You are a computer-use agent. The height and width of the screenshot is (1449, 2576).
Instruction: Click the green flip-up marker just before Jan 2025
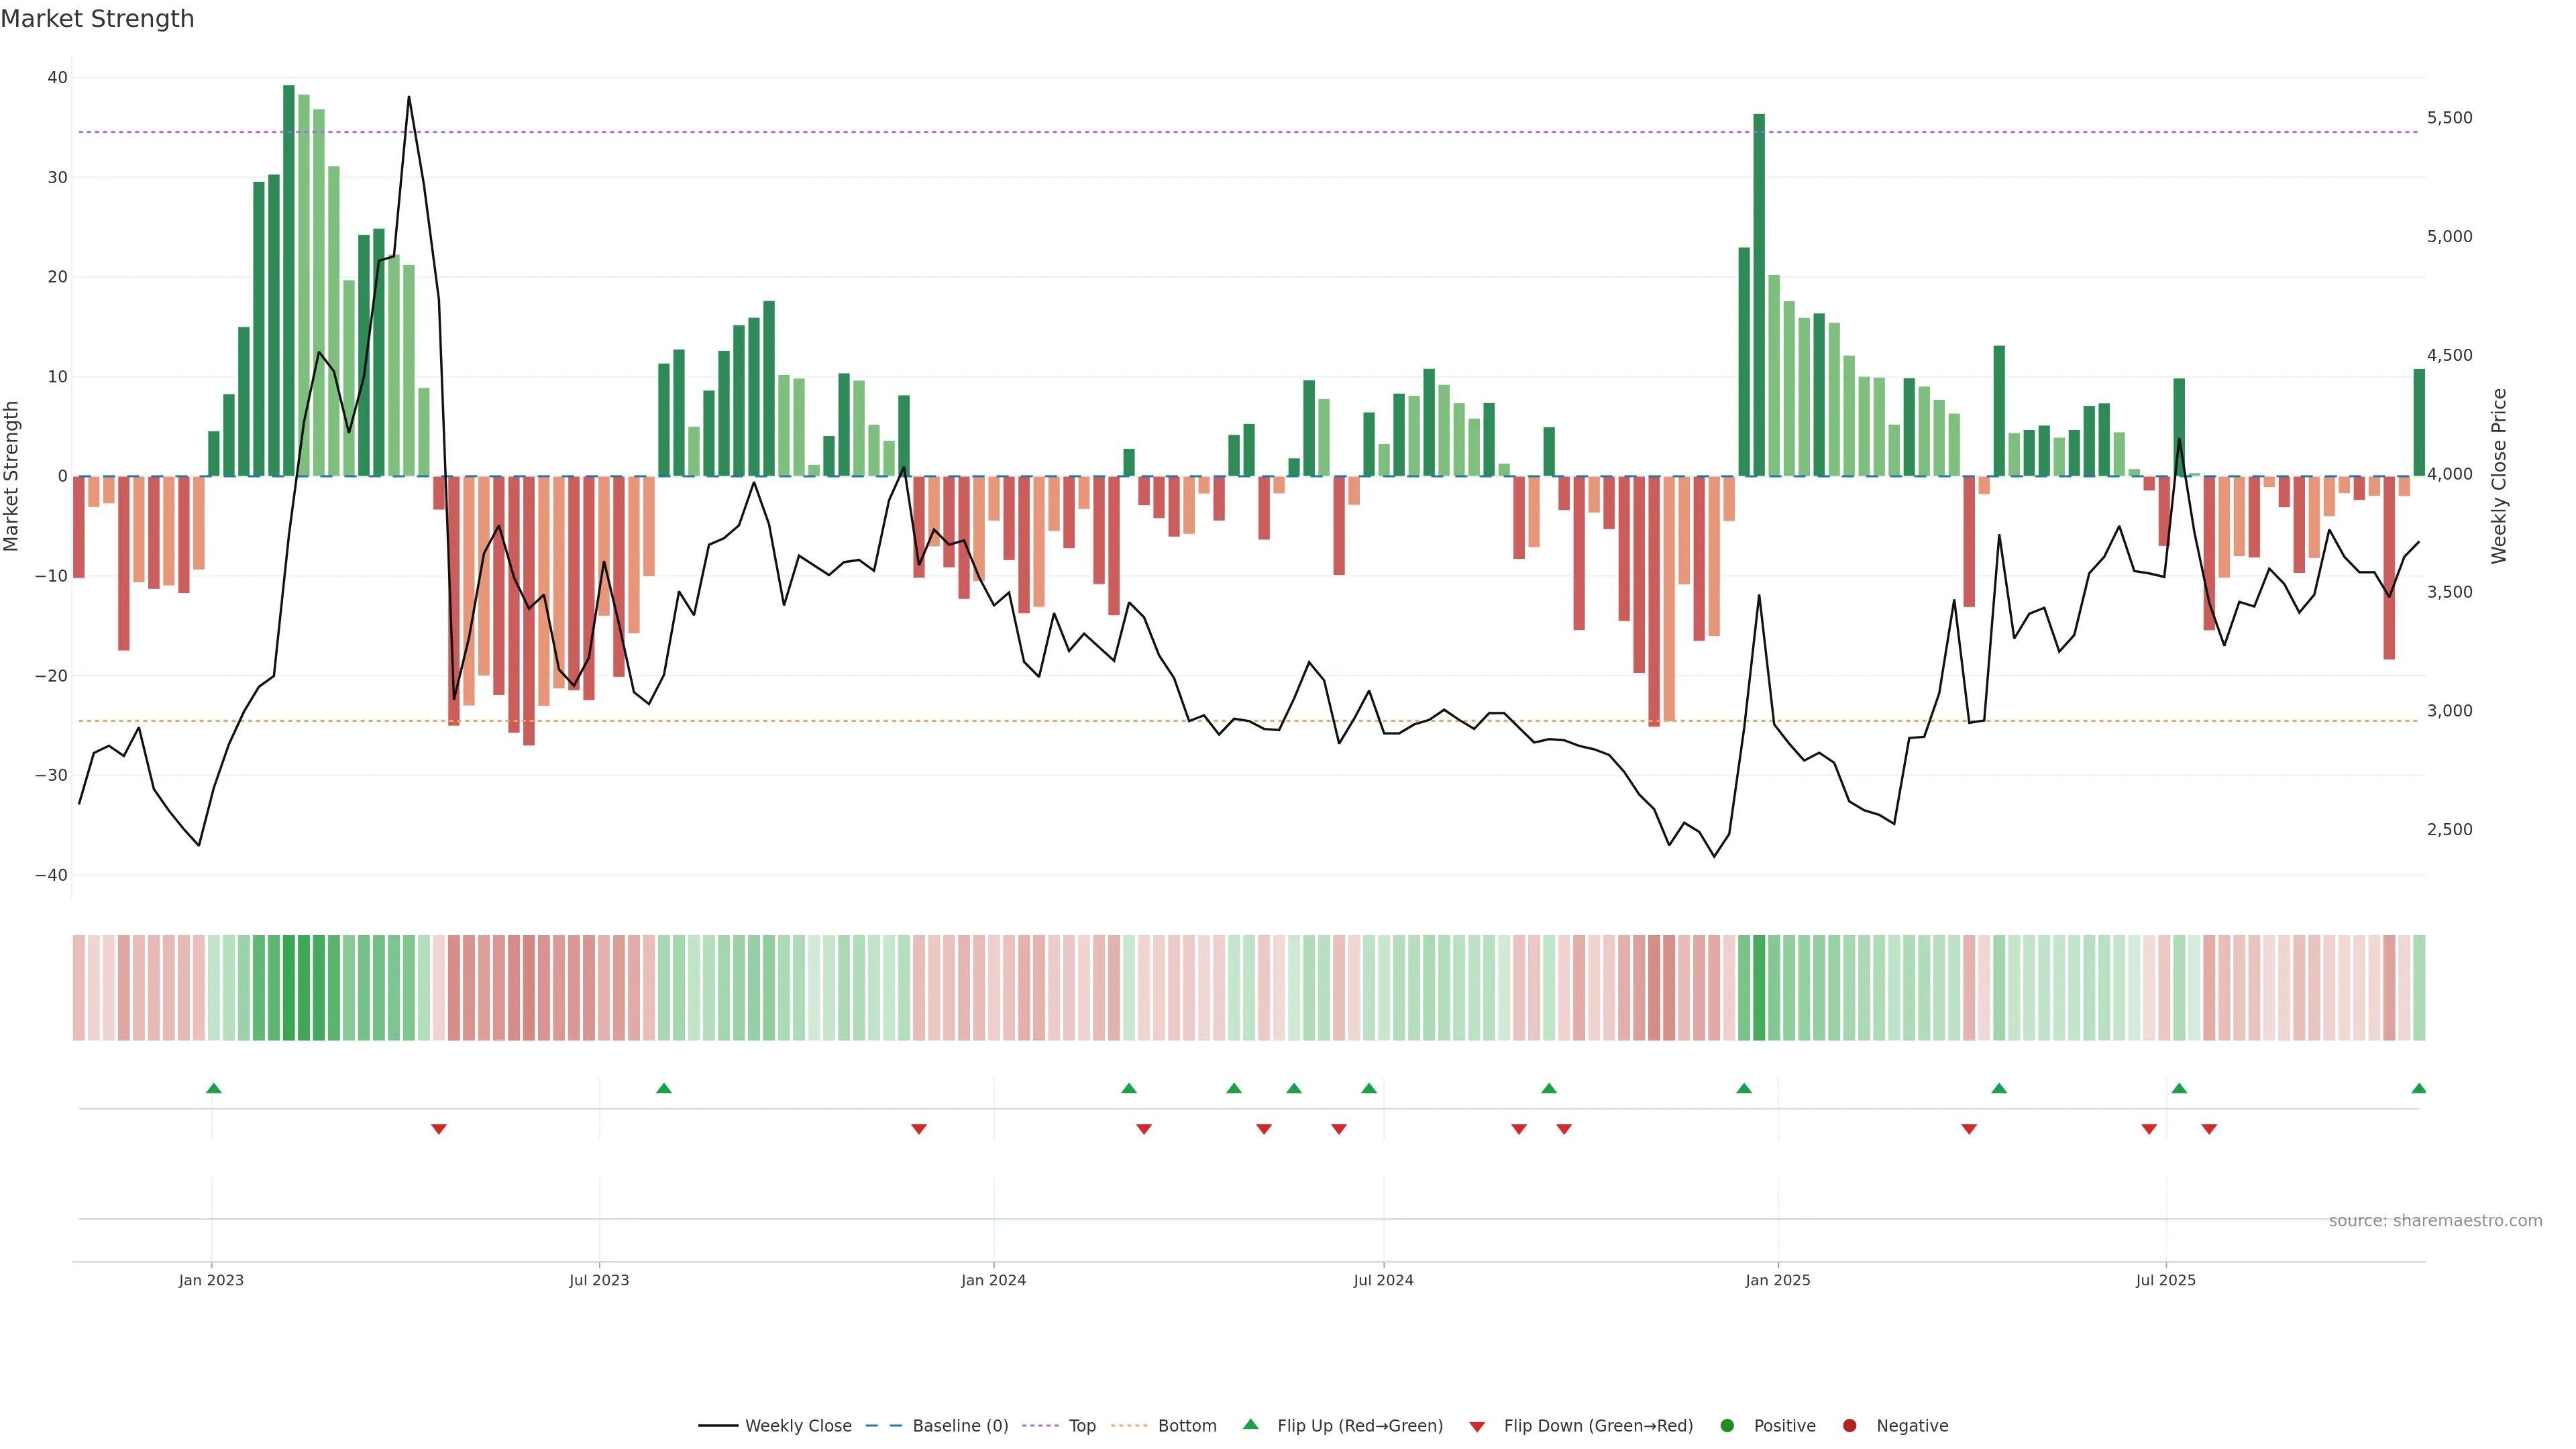(1744, 1088)
